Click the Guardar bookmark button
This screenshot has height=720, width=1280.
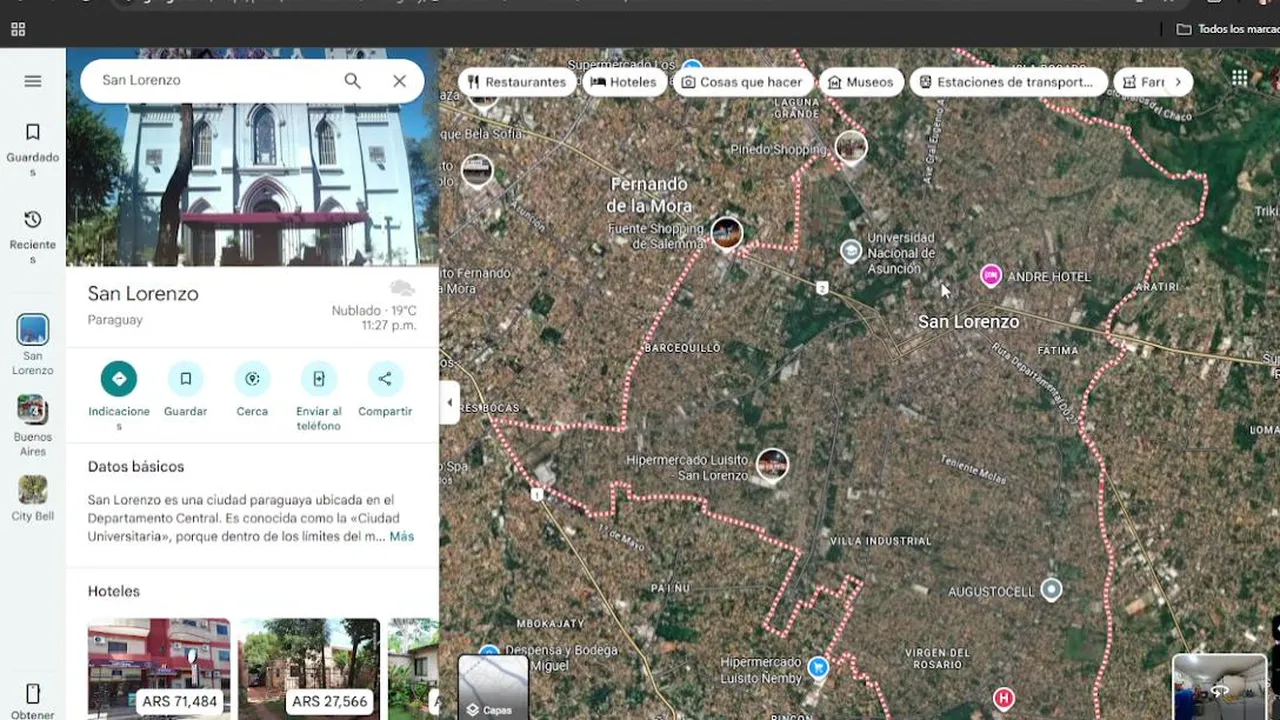(185, 378)
